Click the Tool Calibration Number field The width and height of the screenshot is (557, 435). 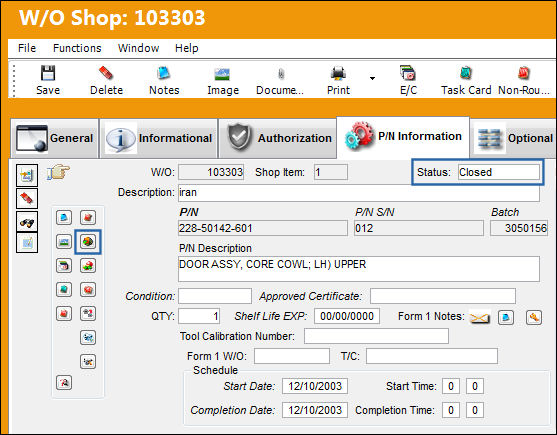(x=376, y=336)
